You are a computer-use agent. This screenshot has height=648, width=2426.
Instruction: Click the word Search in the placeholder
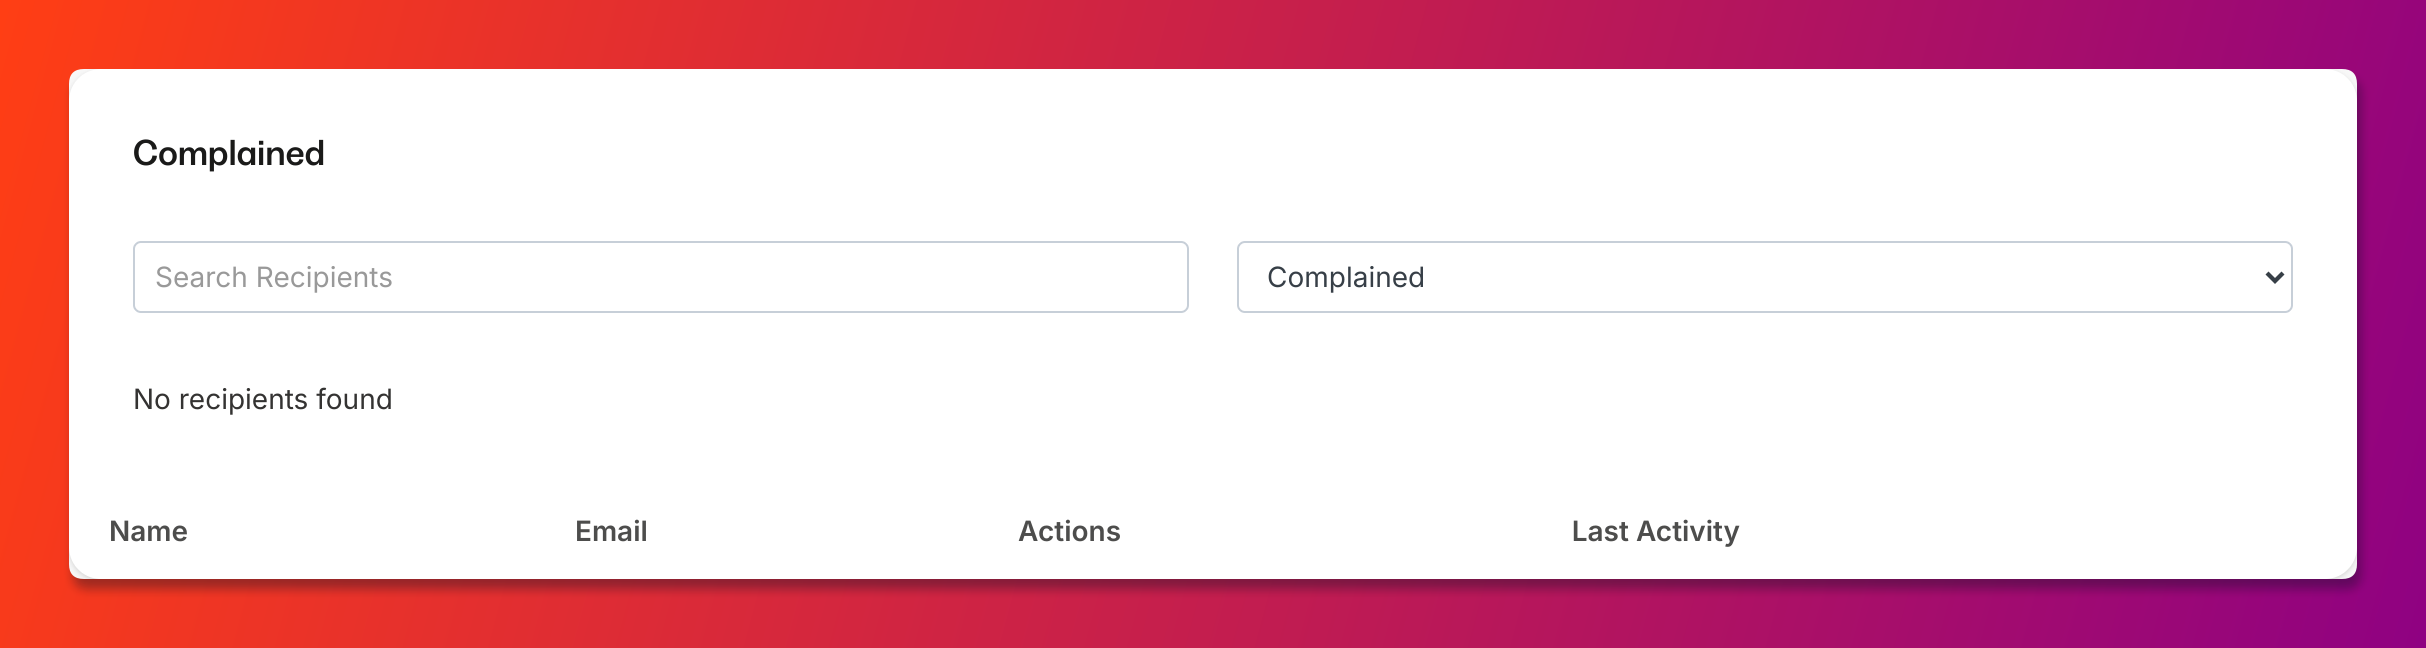click(201, 277)
